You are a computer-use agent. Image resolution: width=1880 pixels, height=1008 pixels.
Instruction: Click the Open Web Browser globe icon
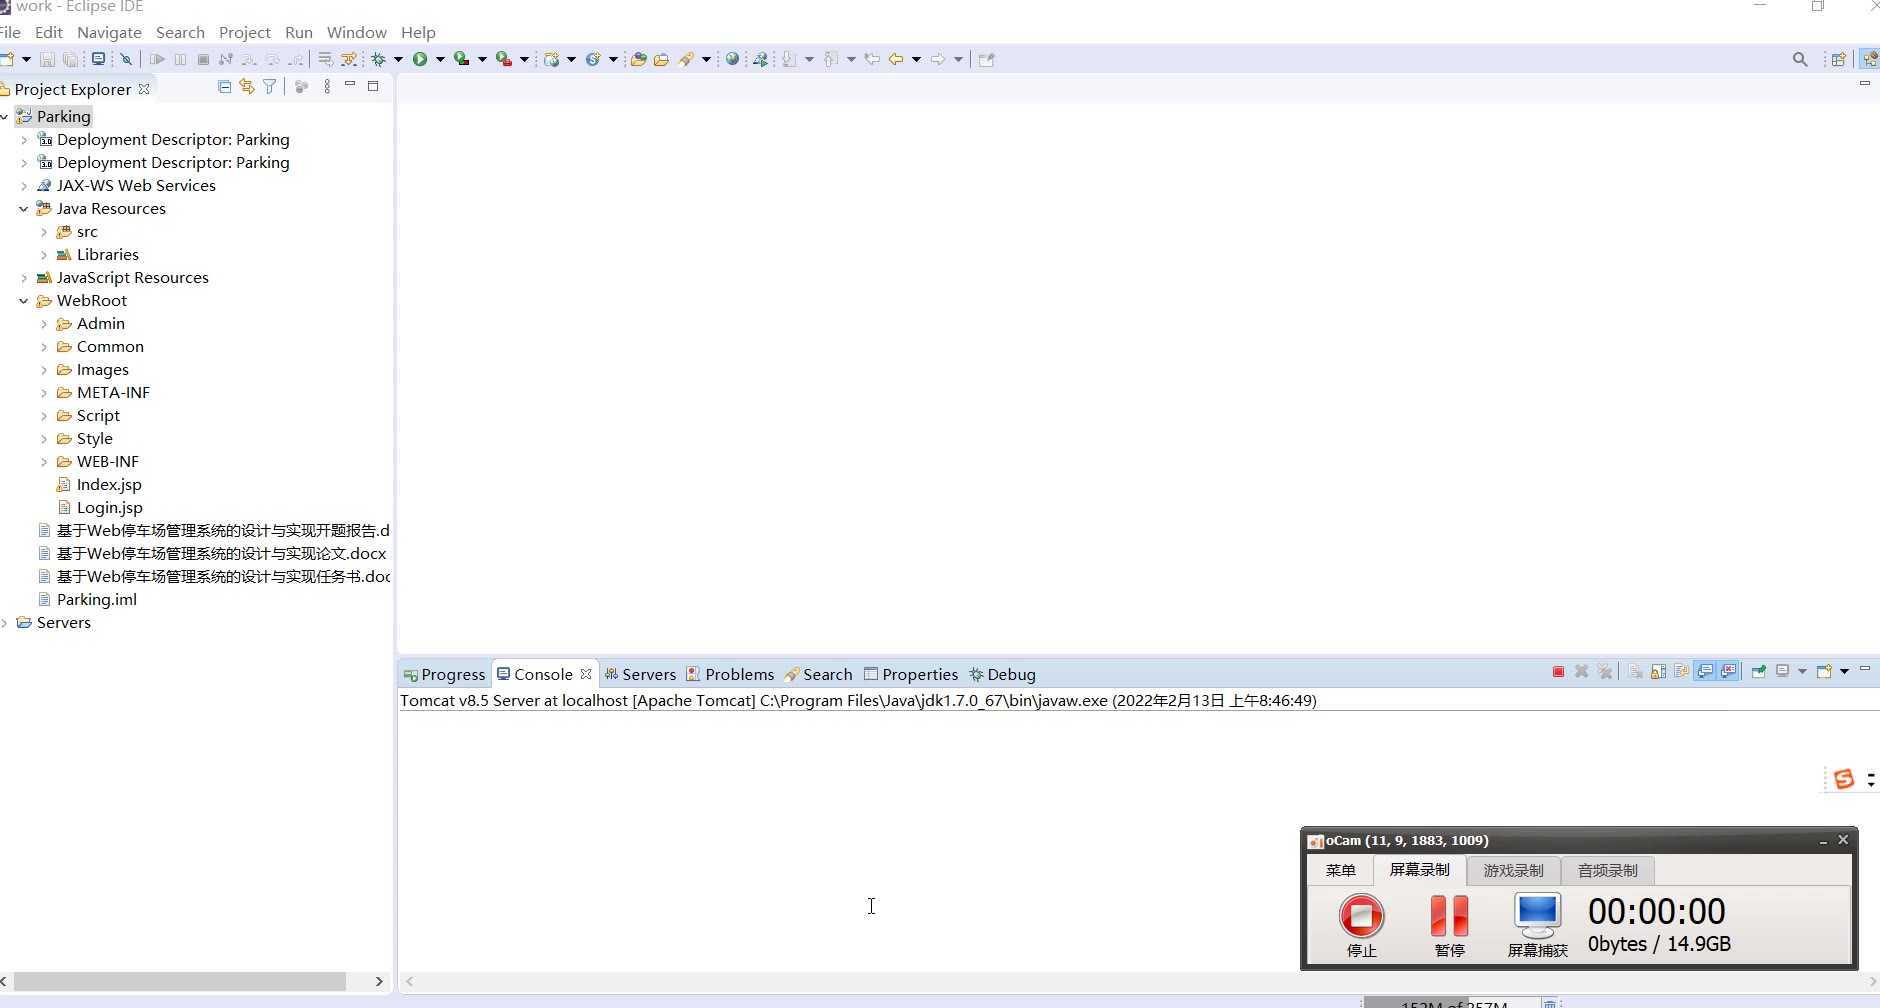pyautogui.click(x=733, y=59)
